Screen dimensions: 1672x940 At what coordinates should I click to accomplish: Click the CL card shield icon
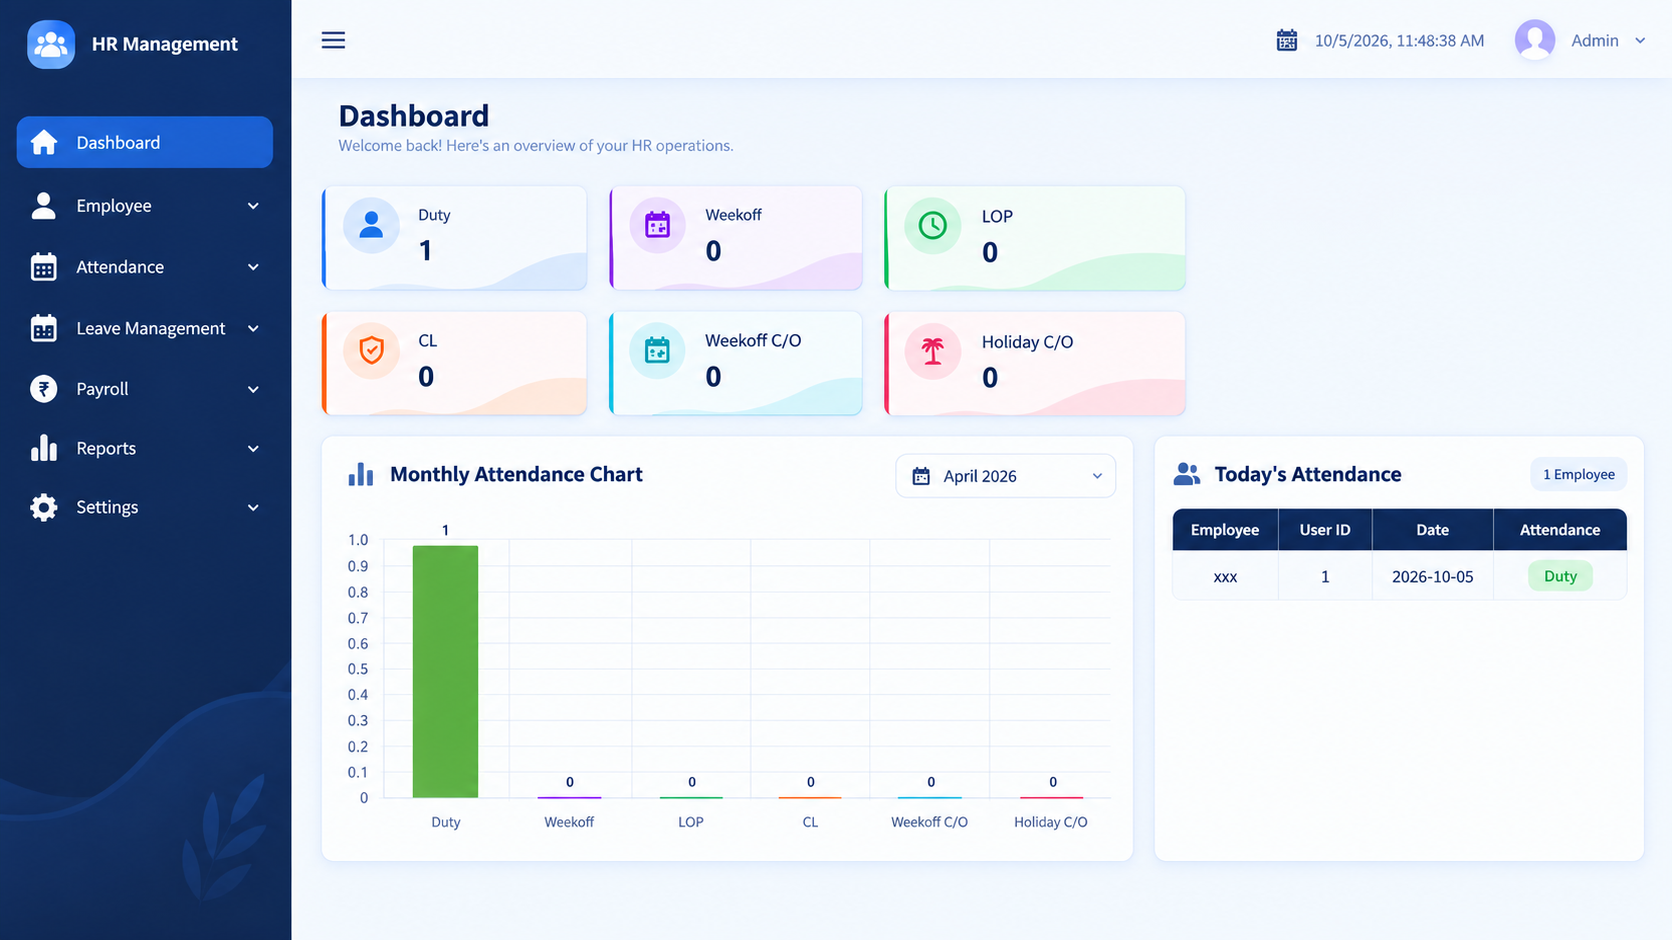[371, 351]
